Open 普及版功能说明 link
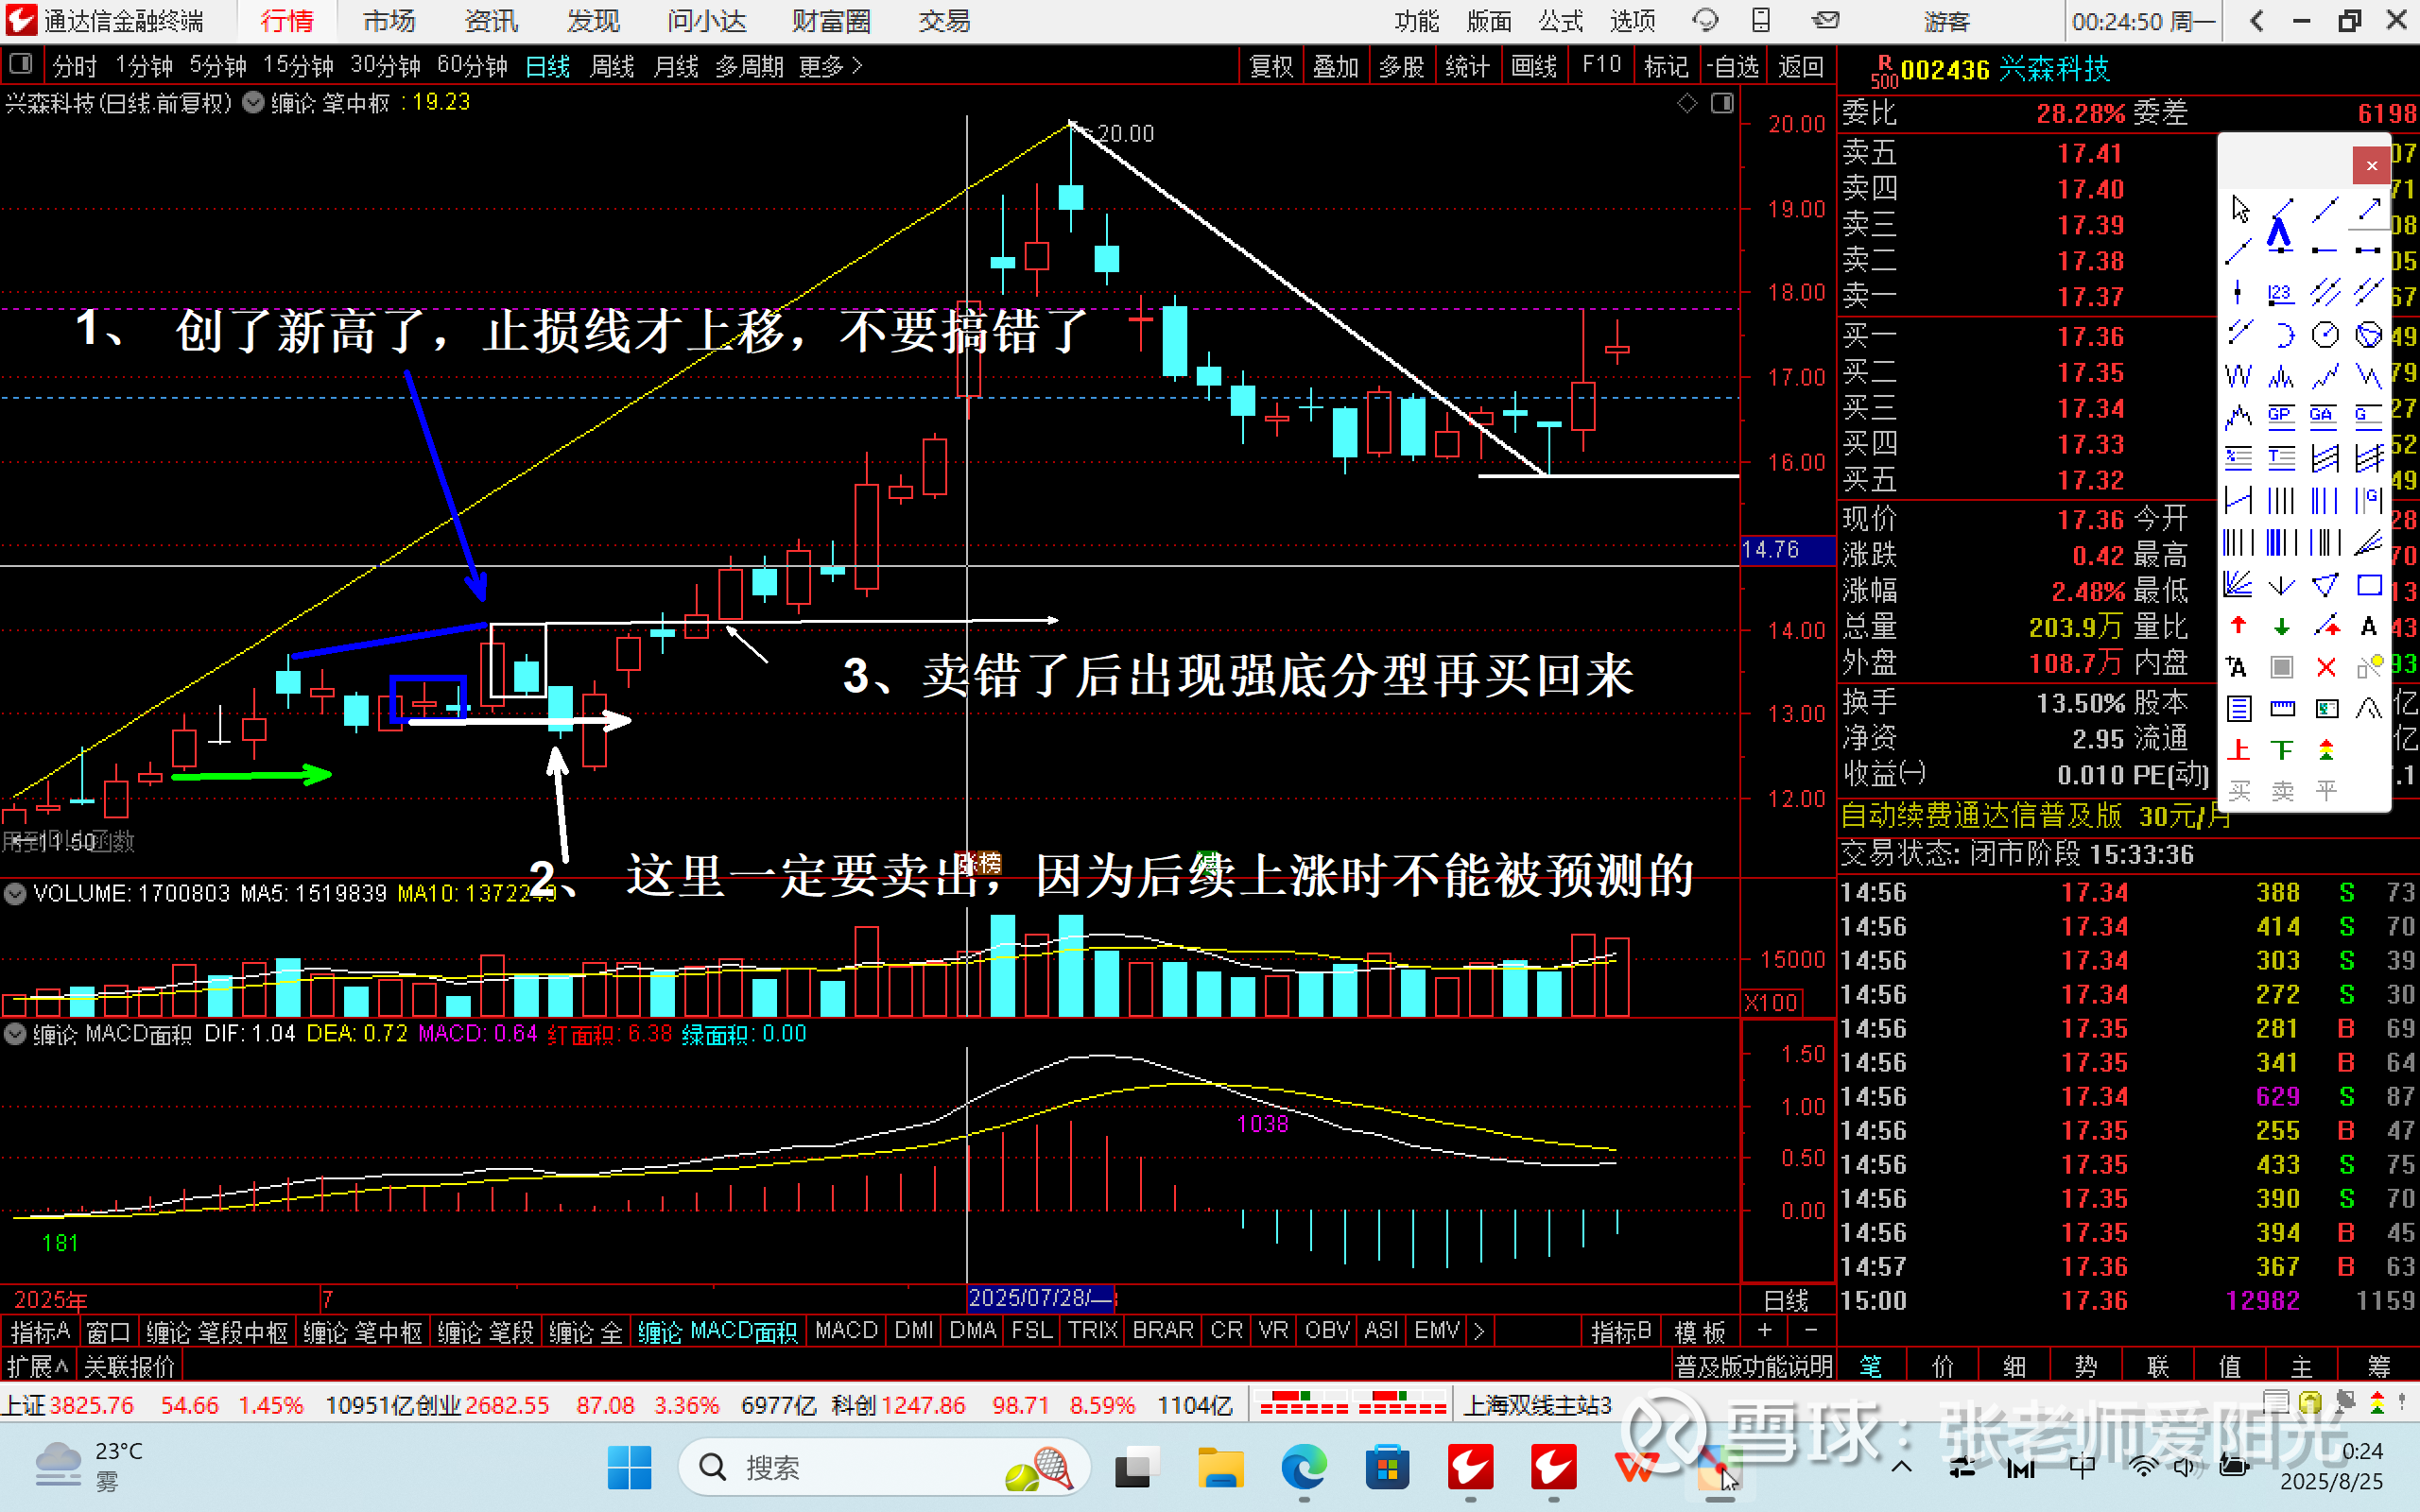The height and width of the screenshot is (1512, 2420). tap(1753, 1366)
